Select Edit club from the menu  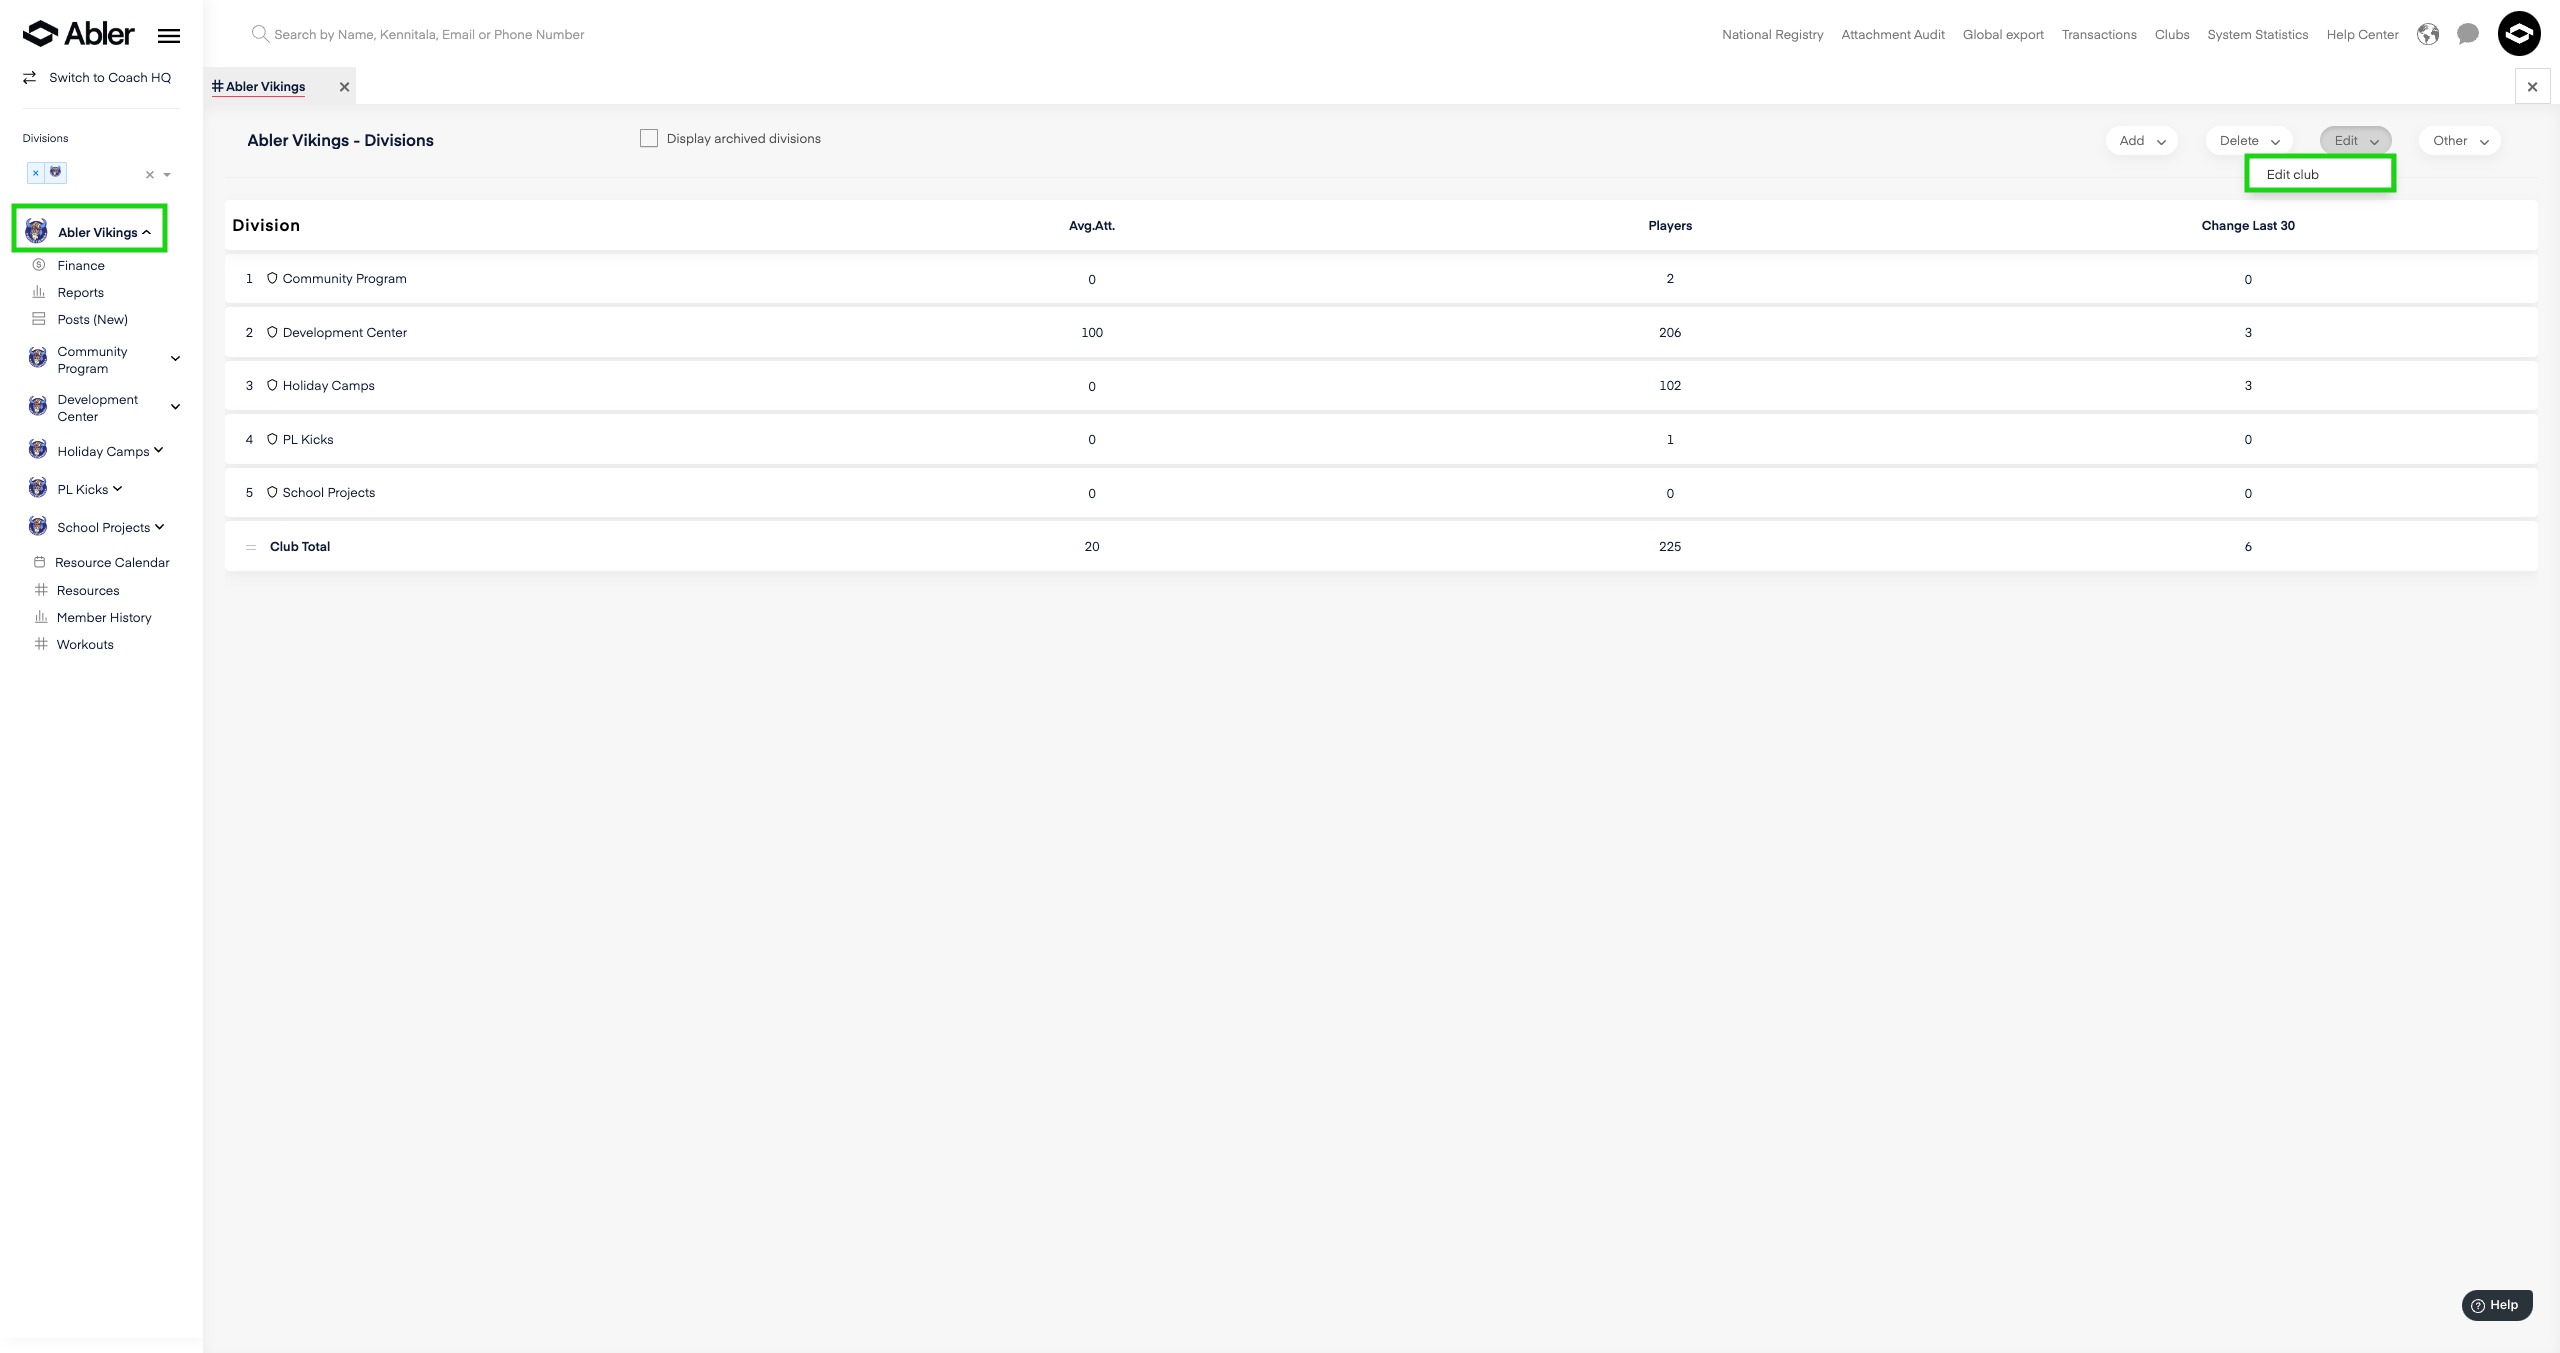(2292, 174)
